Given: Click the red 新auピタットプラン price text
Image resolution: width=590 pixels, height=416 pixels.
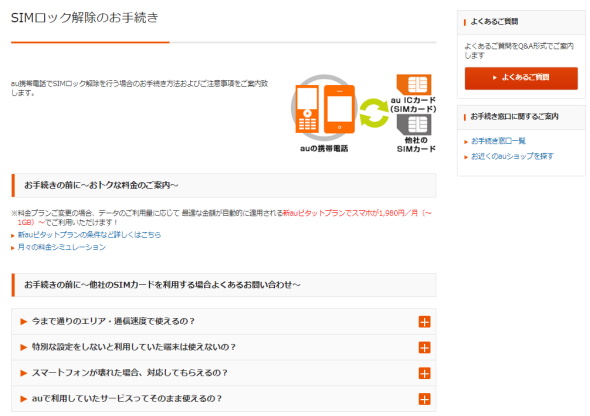Looking at the screenshot, I should coord(357,213).
